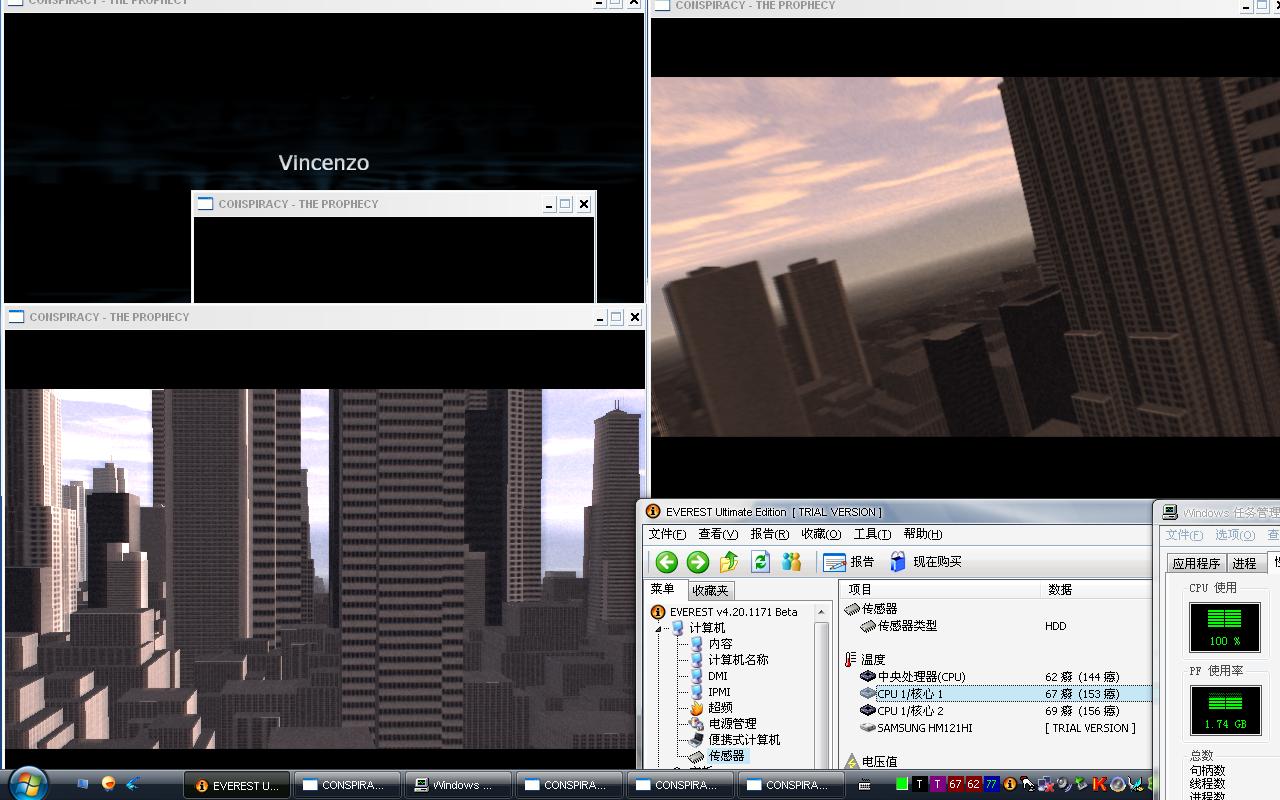Click the CPU 使用 100% meter
The width and height of the screenshot is (1280, 800).
click(1224, 627)
